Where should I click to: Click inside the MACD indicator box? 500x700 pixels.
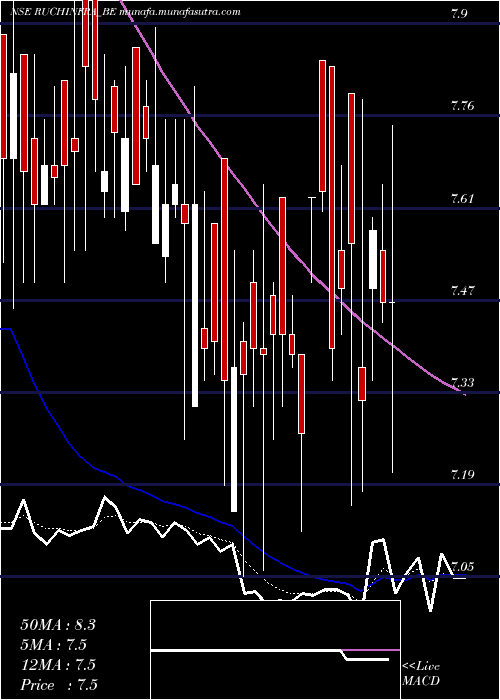(x=275, y=650)
